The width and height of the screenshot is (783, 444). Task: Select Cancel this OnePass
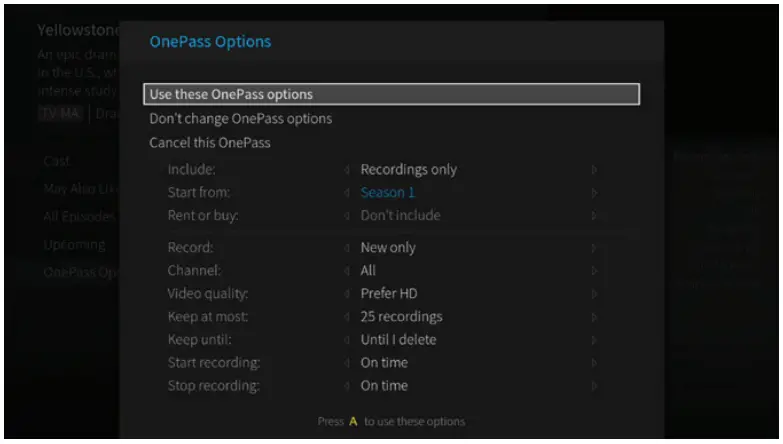209,143
